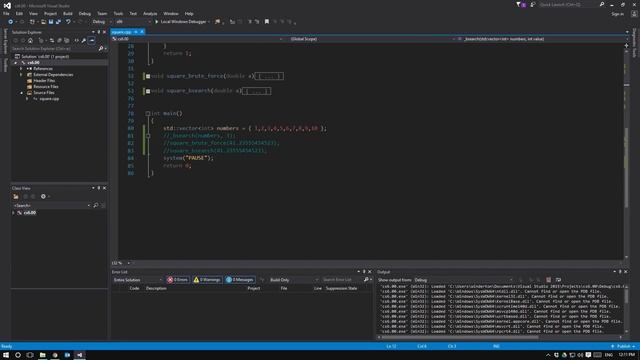Click Local Windows Debugger button label
The height and width of the screenshot is (360, 640).
183,22
